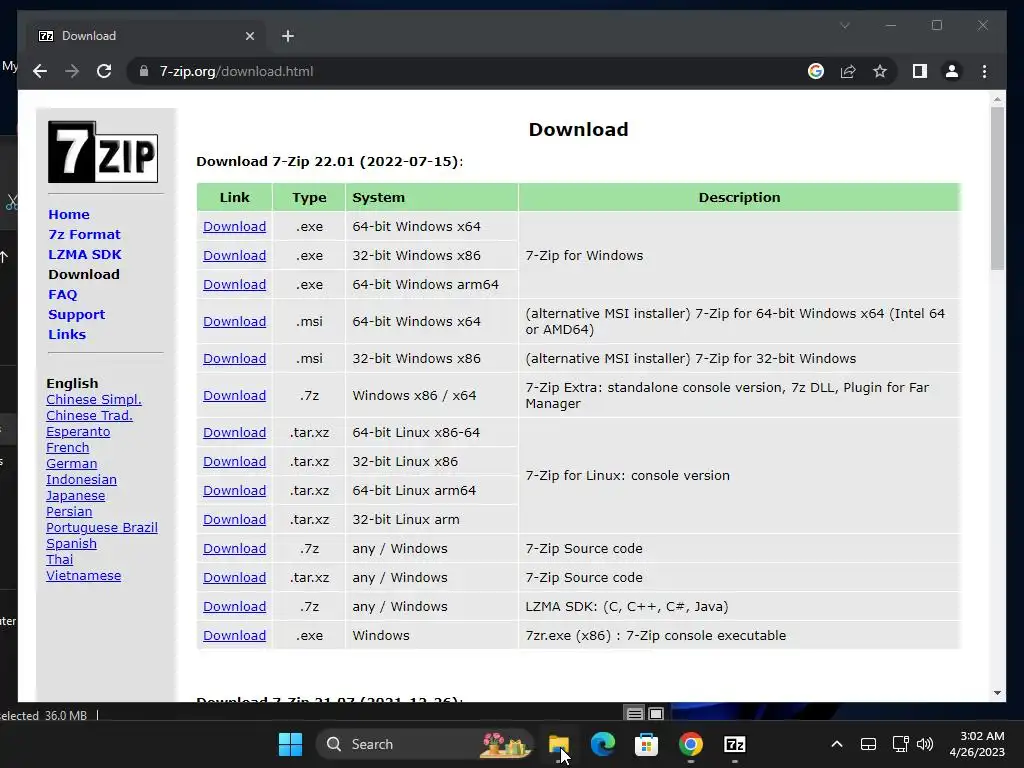Close the Download tab
The image size is (1024, 768).
click(x=249, y=36)
